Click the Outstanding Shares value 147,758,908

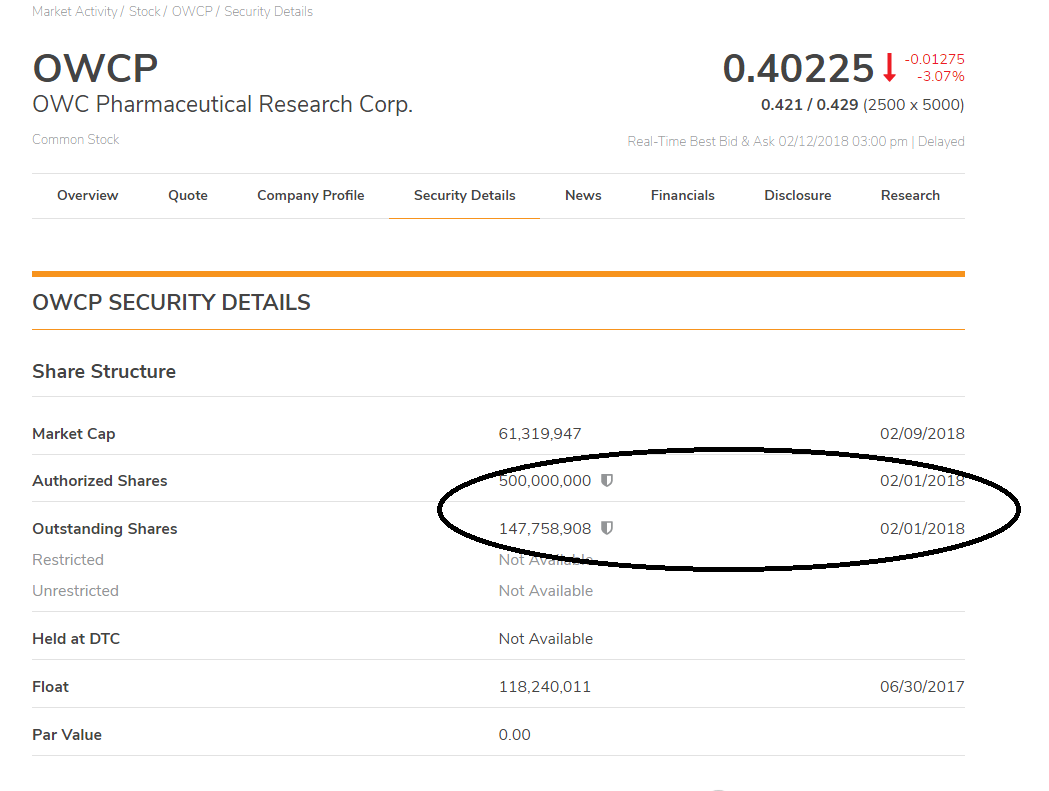click(x=545, y=529)
